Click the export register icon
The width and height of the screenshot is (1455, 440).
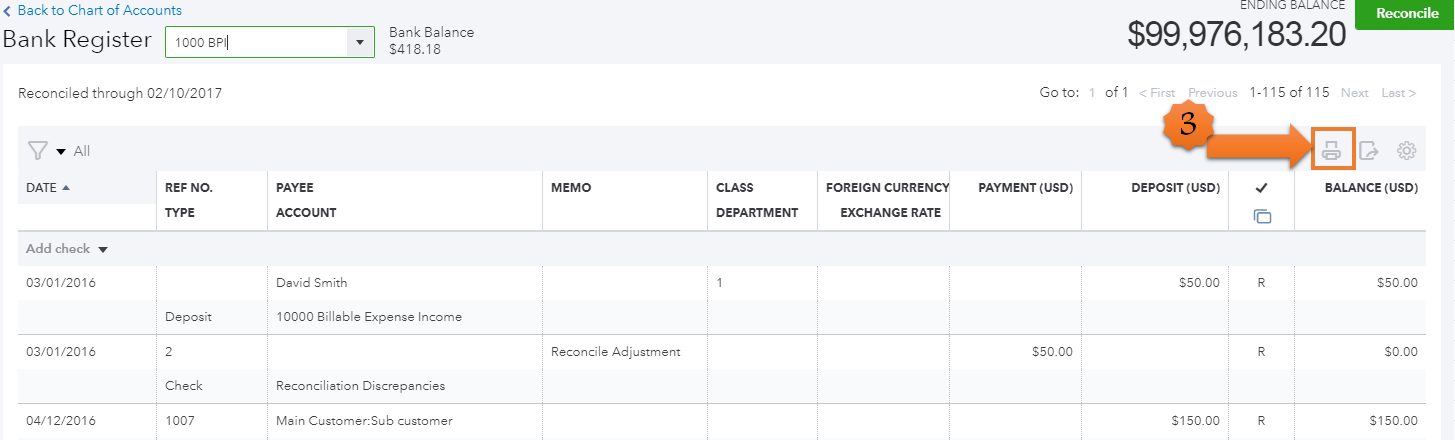(1369, 151)
